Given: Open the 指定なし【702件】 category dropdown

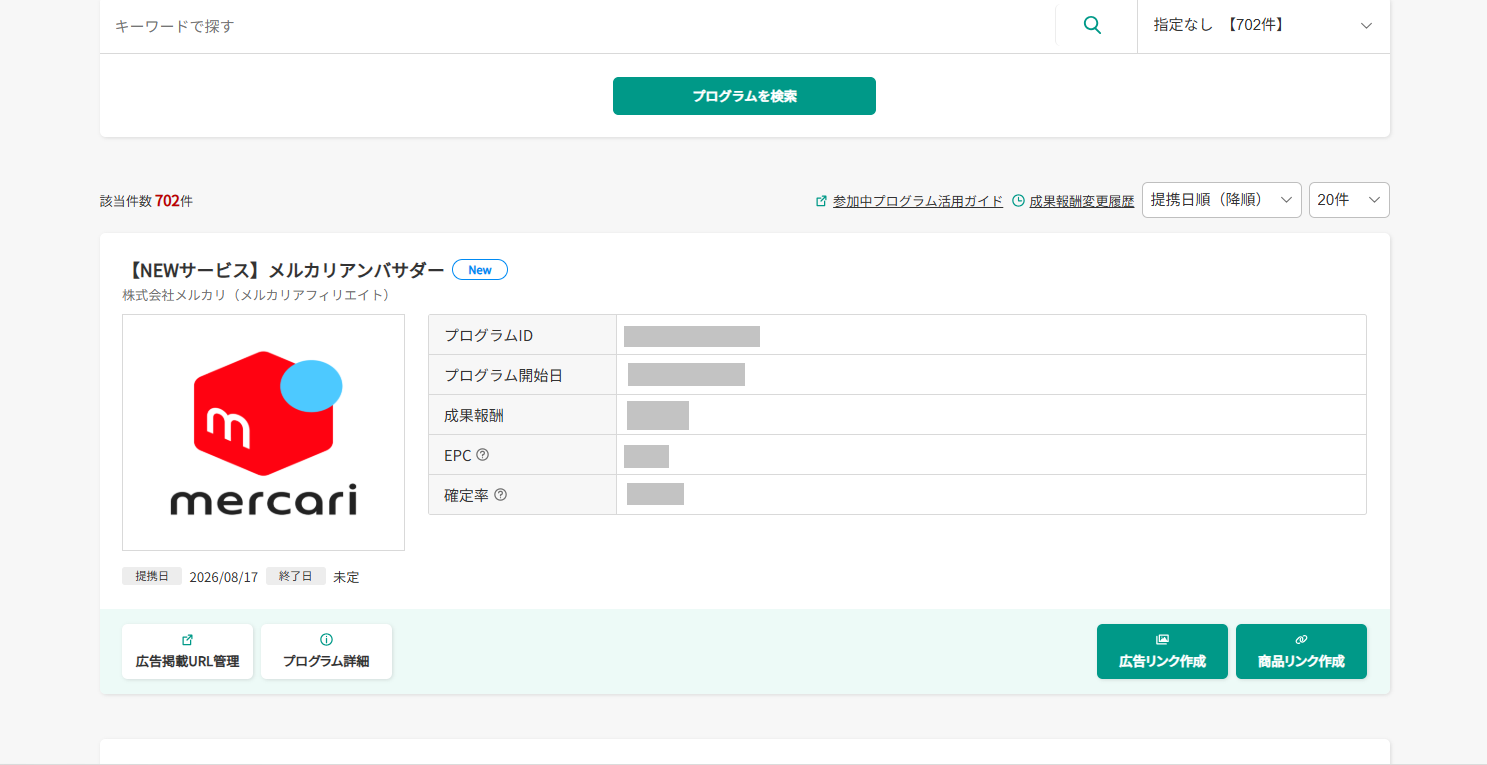Looking at the screenshot, I should (x=1263, y=26).
